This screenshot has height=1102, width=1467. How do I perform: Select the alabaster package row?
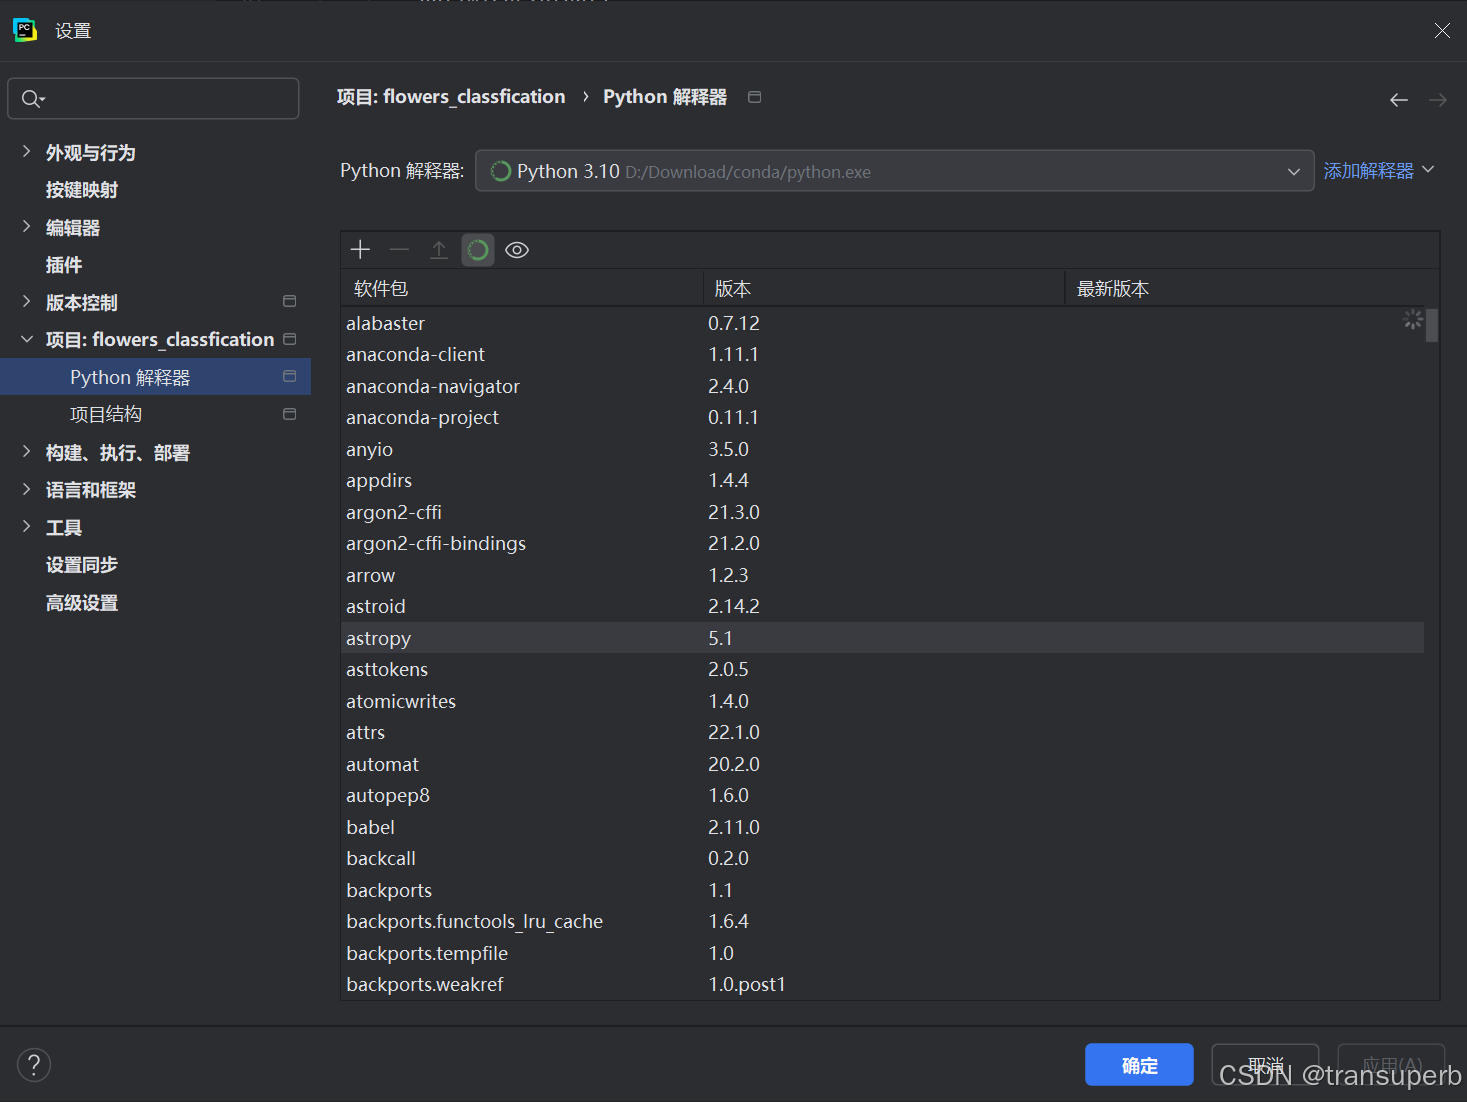pyautogui.click(x=882, y=323)
